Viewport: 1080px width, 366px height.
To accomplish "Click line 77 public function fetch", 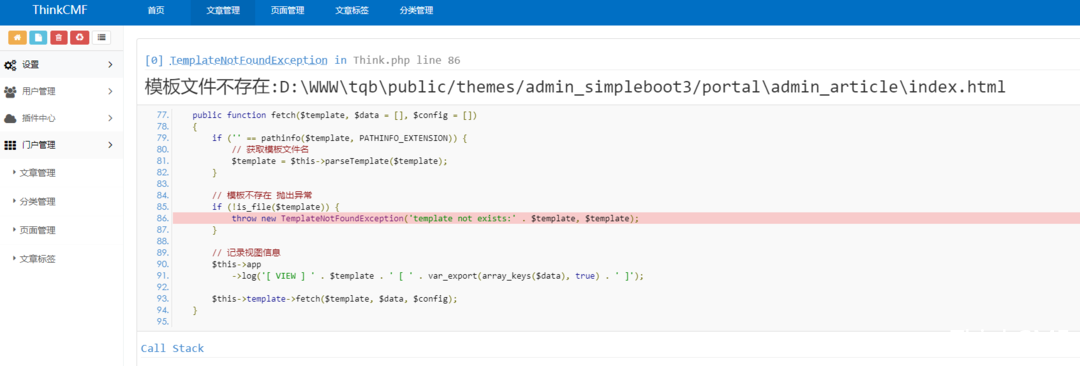I will pos(335,115).
